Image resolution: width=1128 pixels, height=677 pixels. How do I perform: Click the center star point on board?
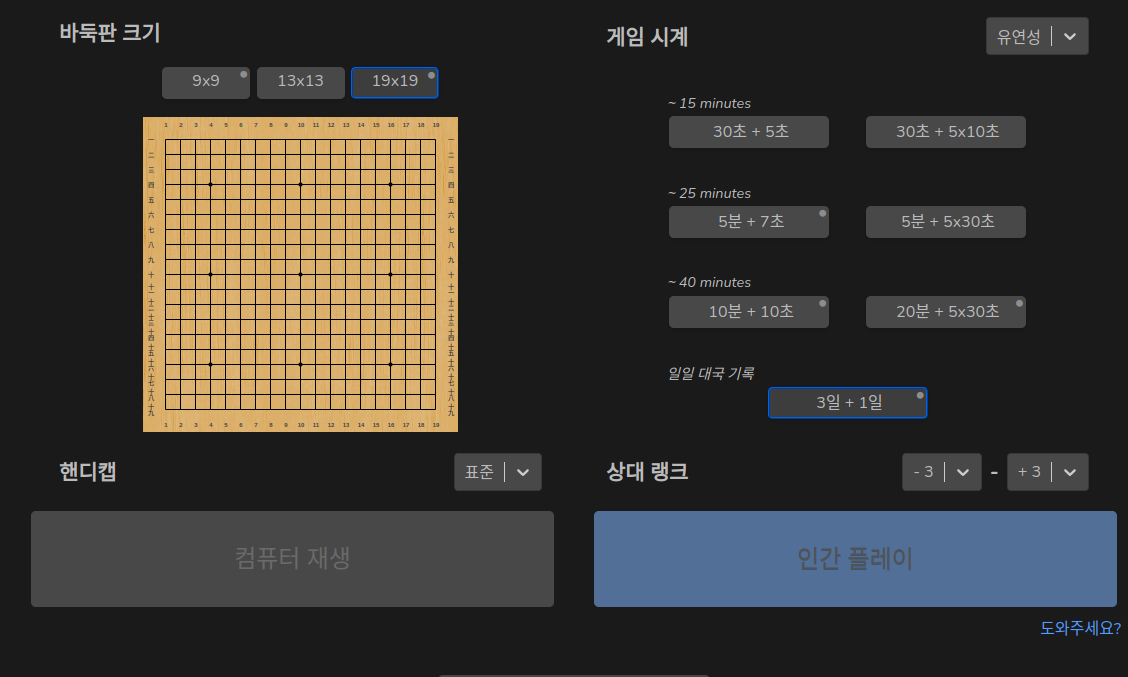point(300,274)
